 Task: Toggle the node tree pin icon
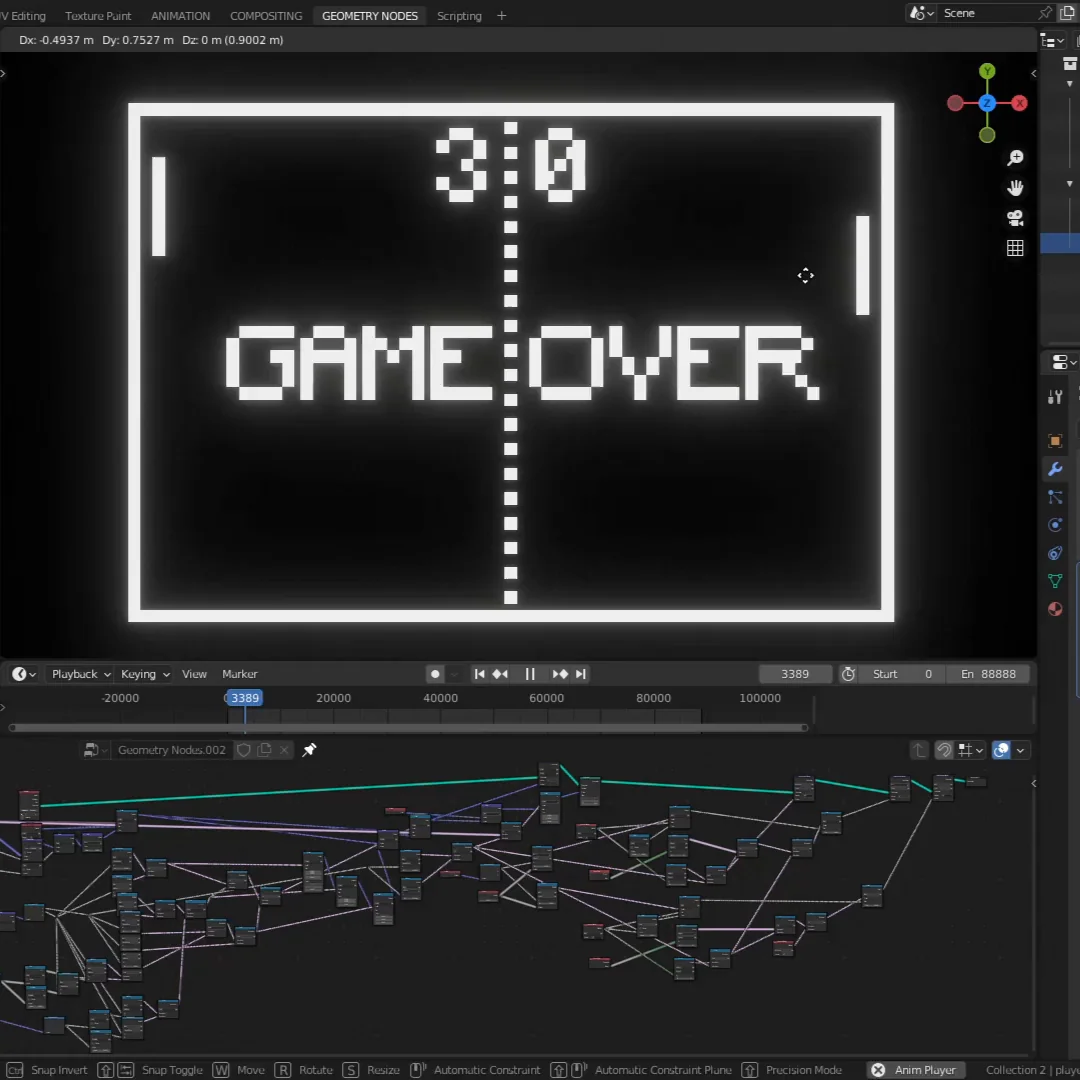pos(309,750)
